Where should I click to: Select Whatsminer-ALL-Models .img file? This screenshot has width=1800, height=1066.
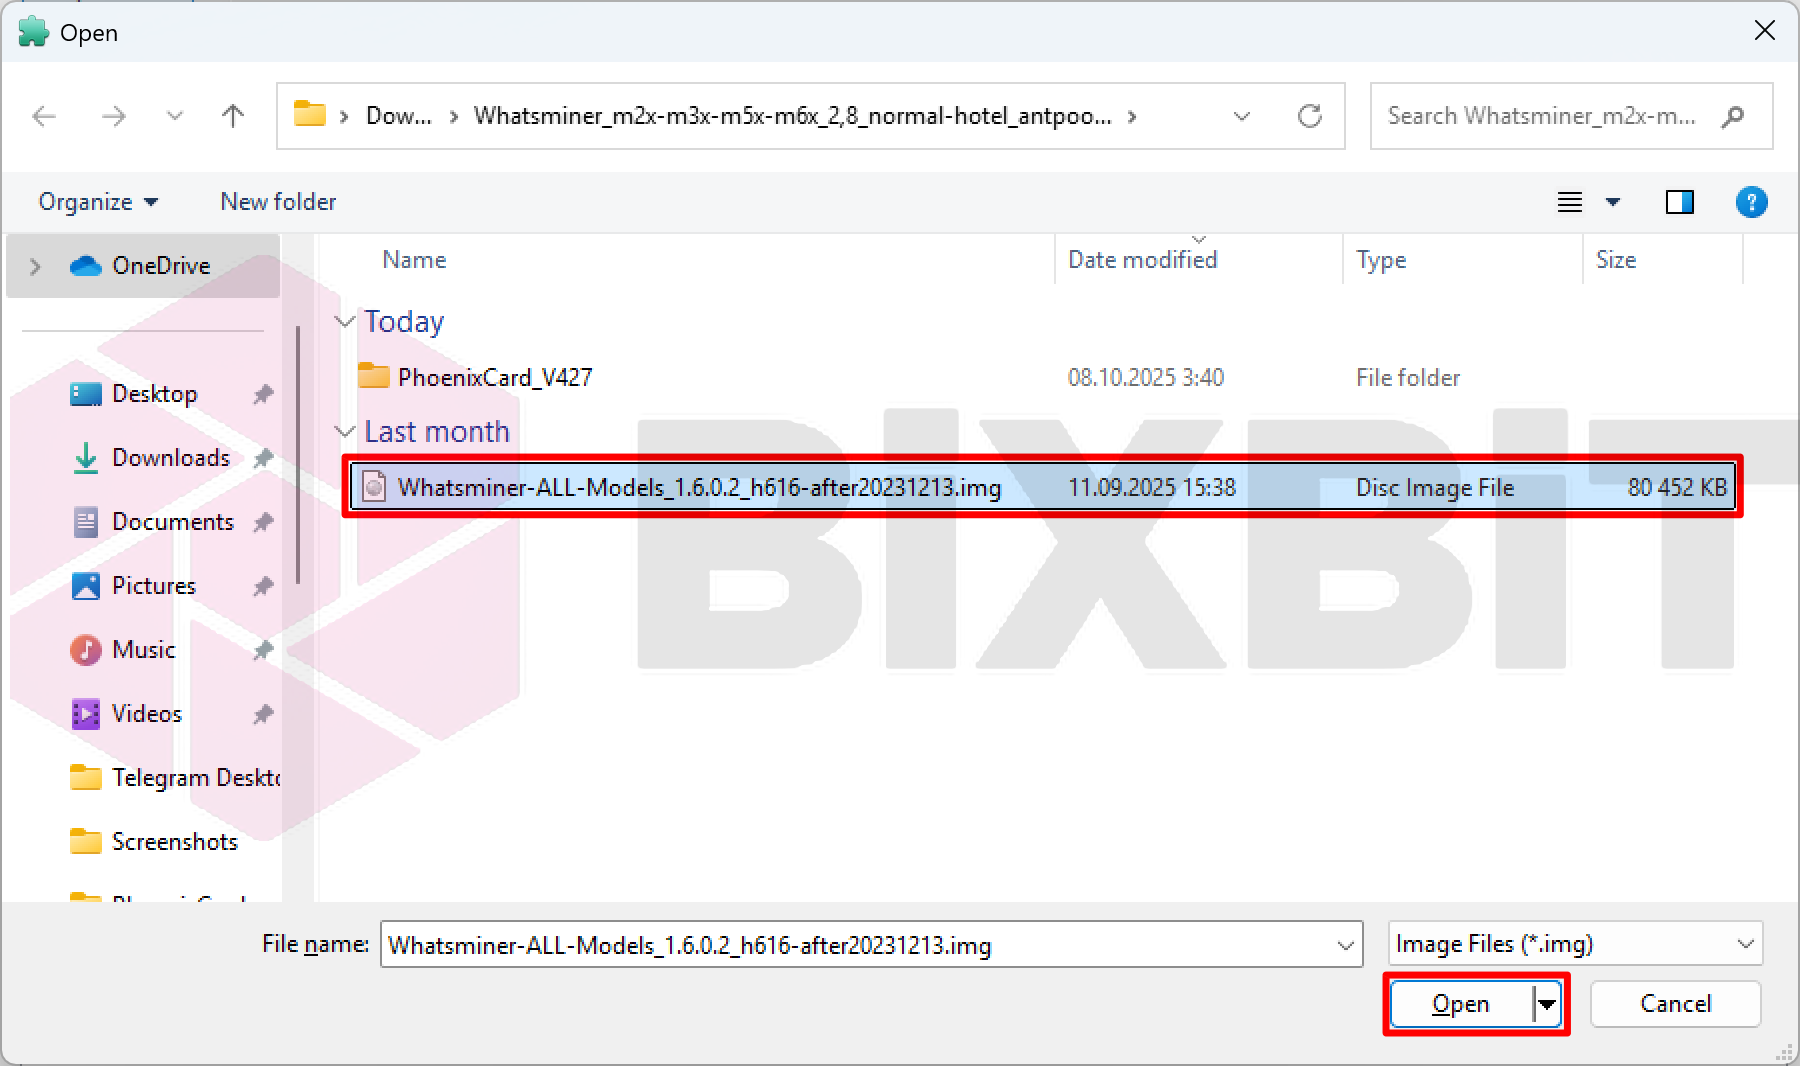click(x=1042, y=487)
